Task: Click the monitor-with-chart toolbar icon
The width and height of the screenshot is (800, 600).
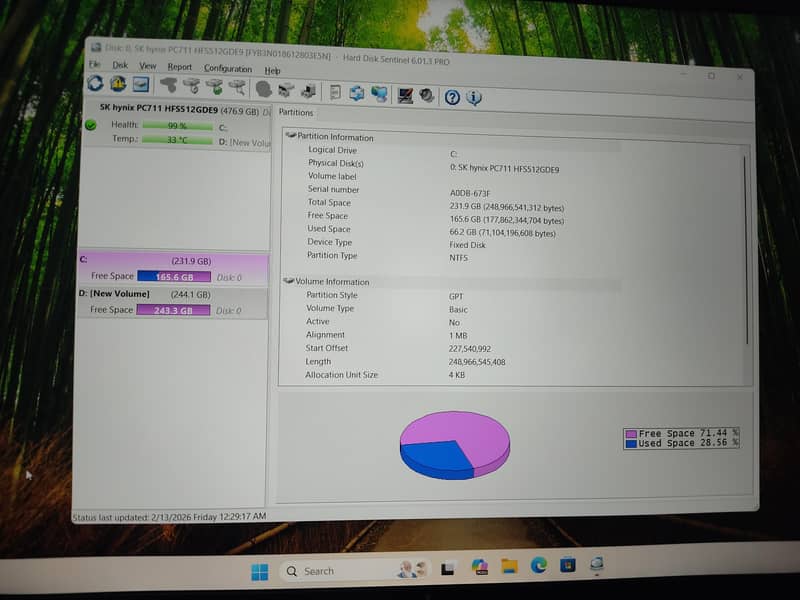Action: pos(405,96)
